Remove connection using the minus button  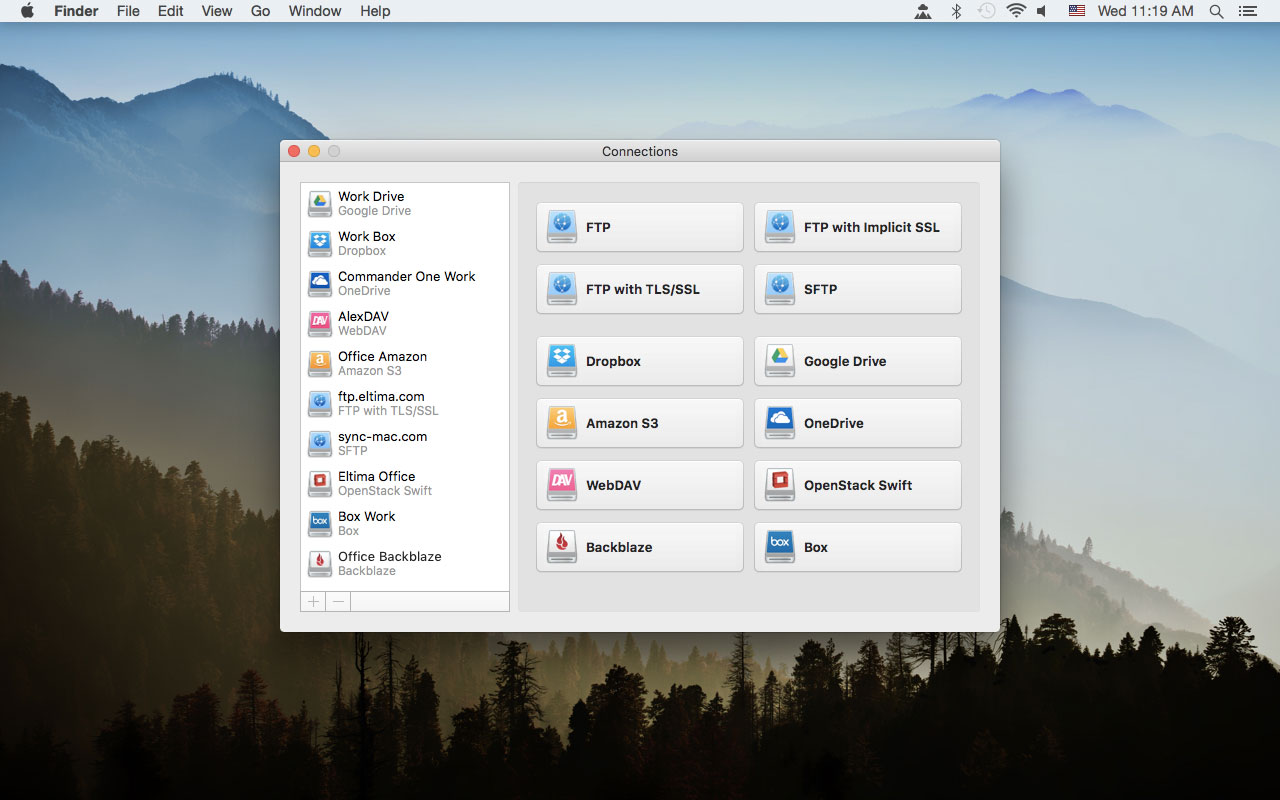click(x=338, y=601)
